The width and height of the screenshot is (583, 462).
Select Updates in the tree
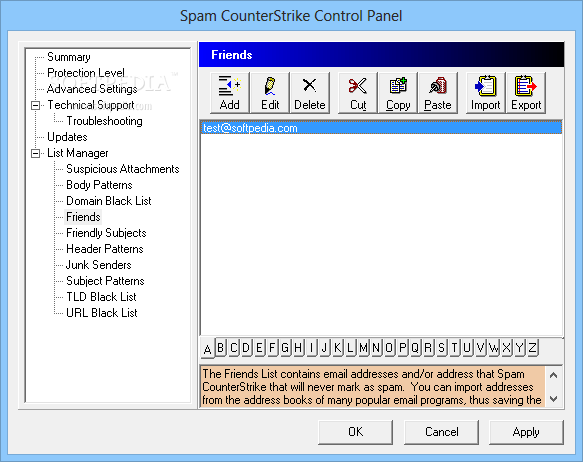click(67, 137)
